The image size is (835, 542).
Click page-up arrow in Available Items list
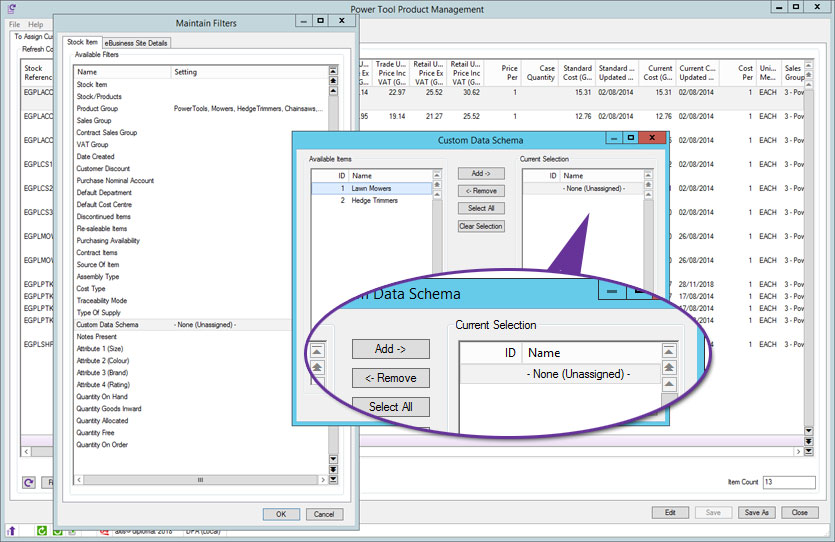tap(437, 185)
